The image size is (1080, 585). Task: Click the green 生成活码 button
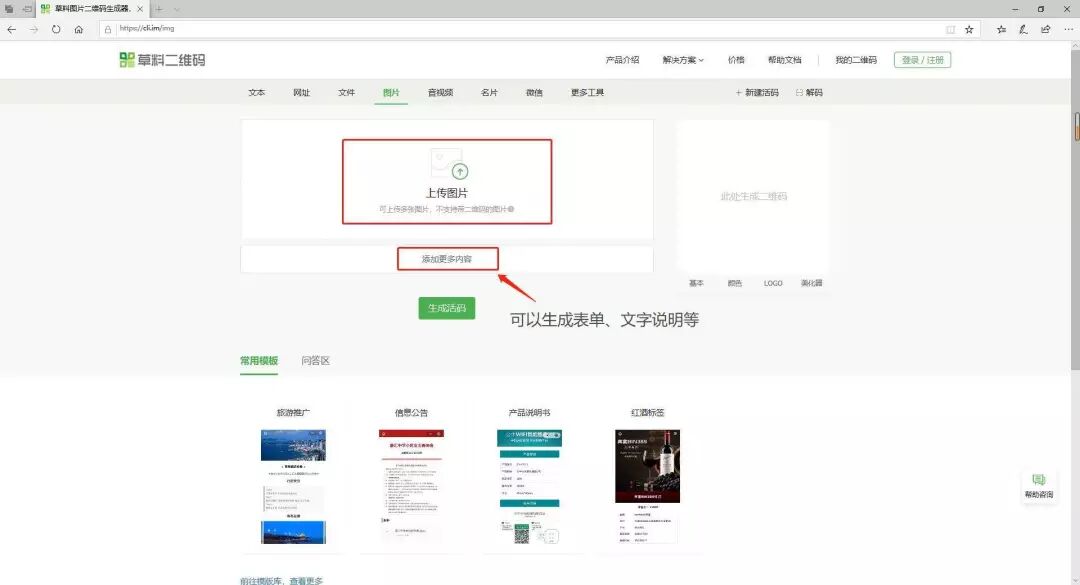click(x=446, y=308)
